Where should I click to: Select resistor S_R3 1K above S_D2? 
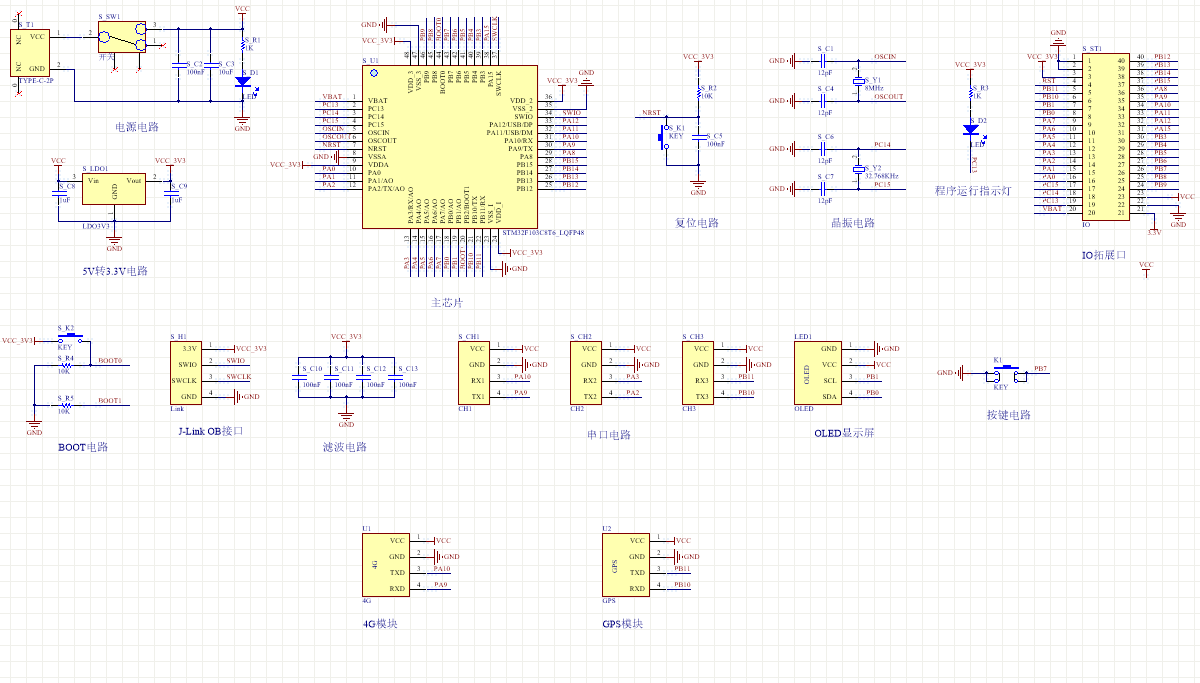[970, 93]
